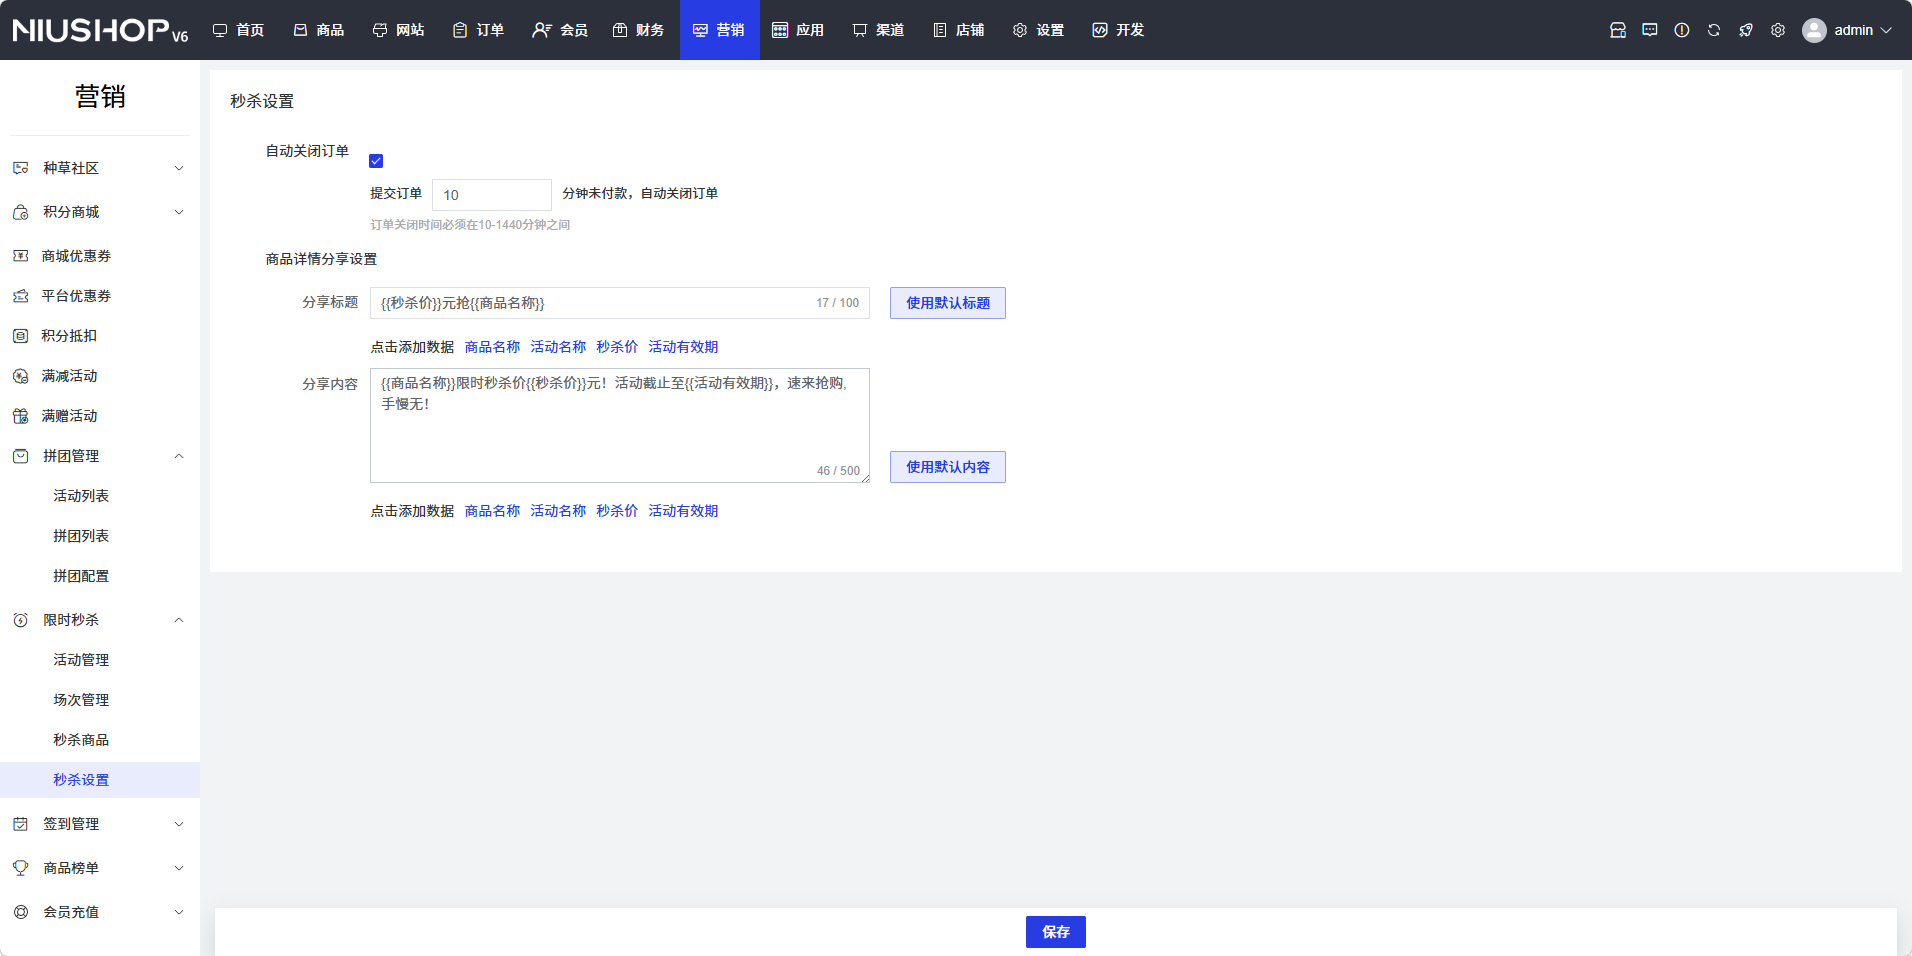Insert 活动有效期 into the share content
The width and height of the screenshot is (1912, 956).
(683, 511)
